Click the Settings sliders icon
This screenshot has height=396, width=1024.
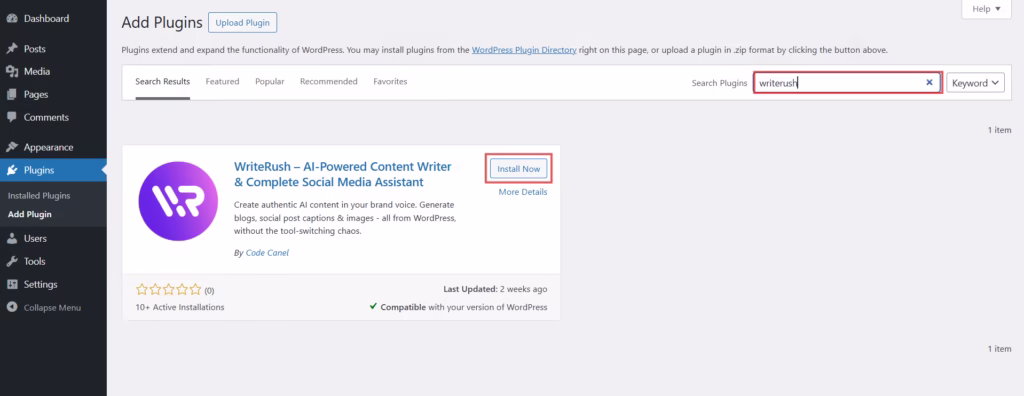point(12,285)
